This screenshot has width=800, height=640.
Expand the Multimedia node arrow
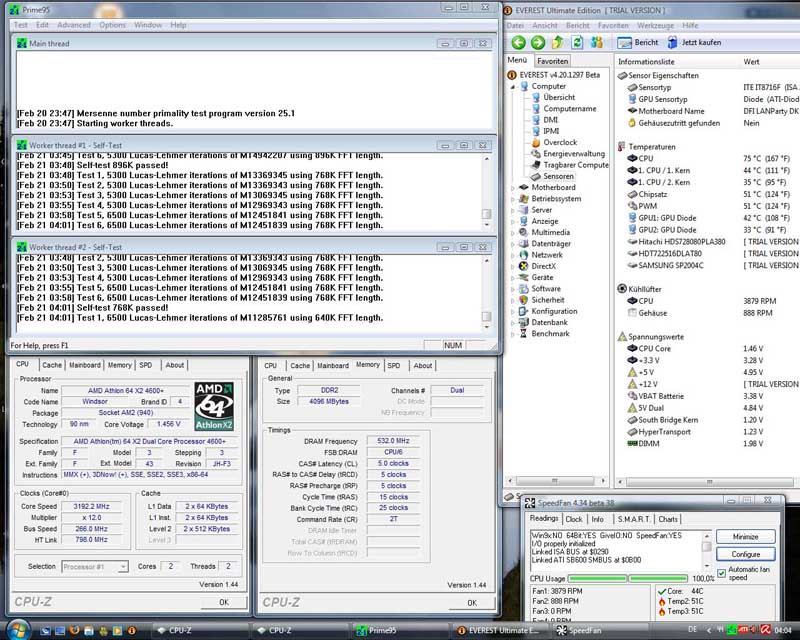click(513, 233)
